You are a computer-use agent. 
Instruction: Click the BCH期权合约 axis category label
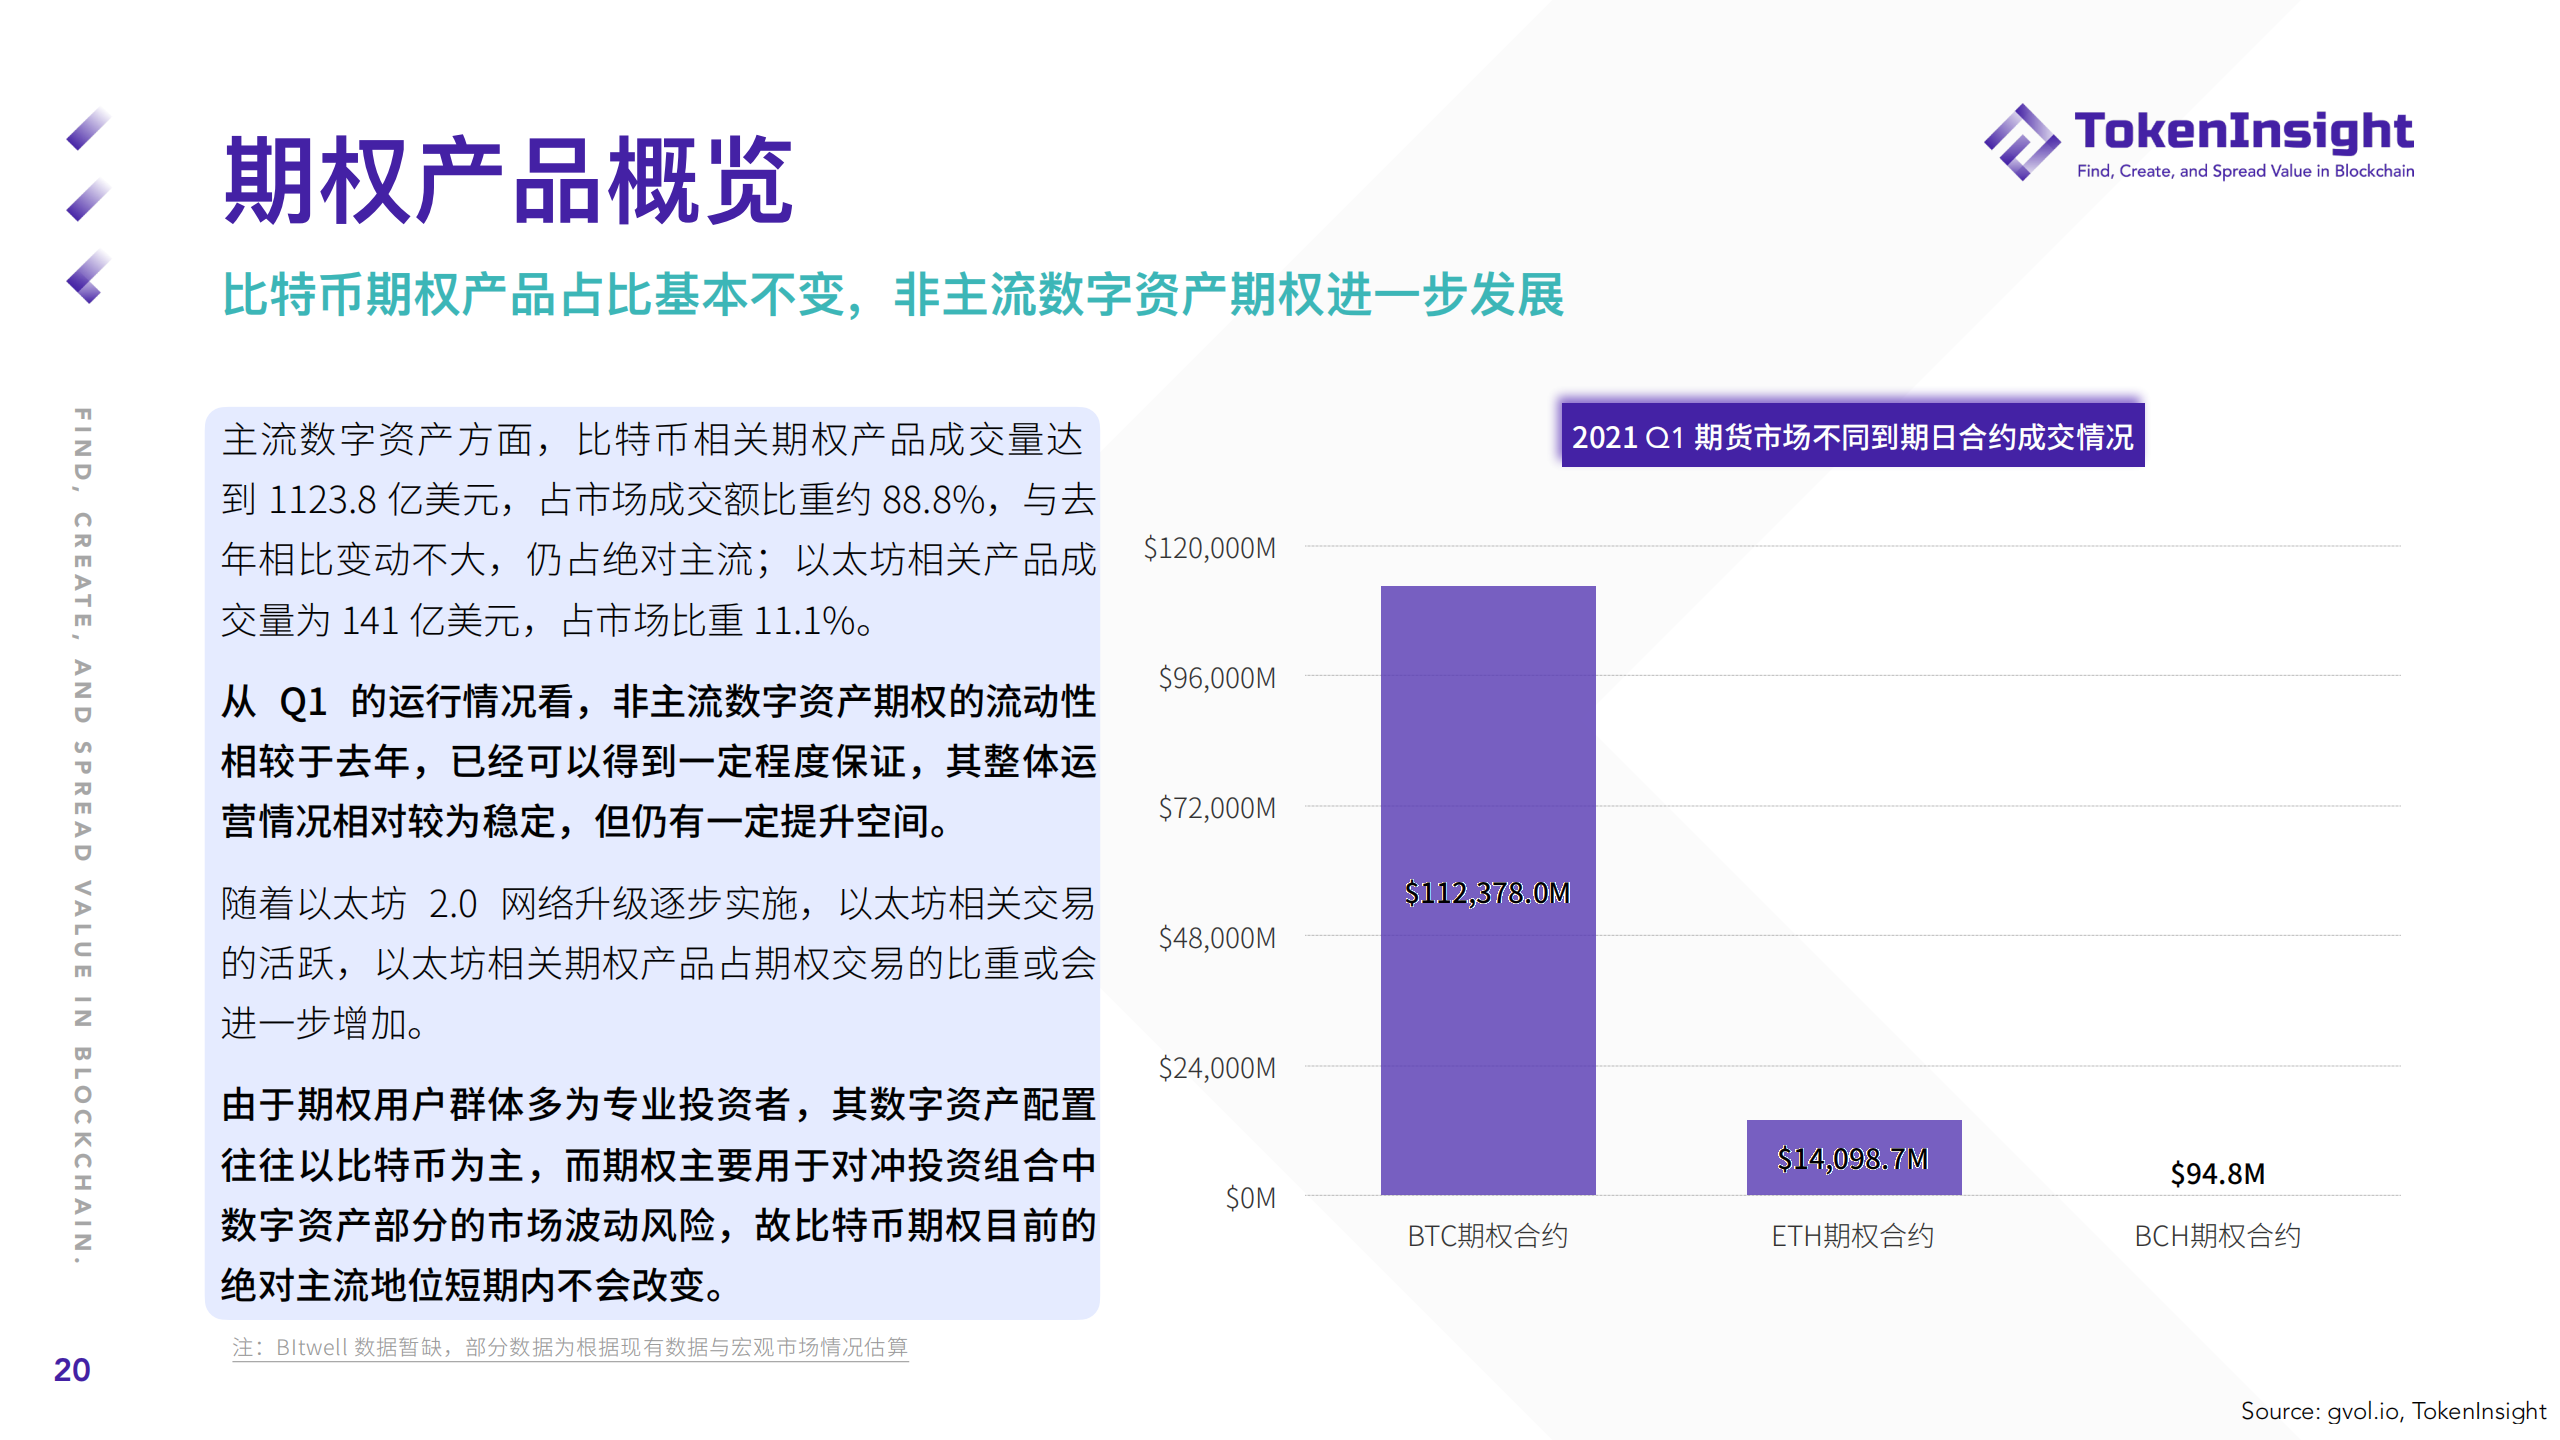(2217, 1236)
